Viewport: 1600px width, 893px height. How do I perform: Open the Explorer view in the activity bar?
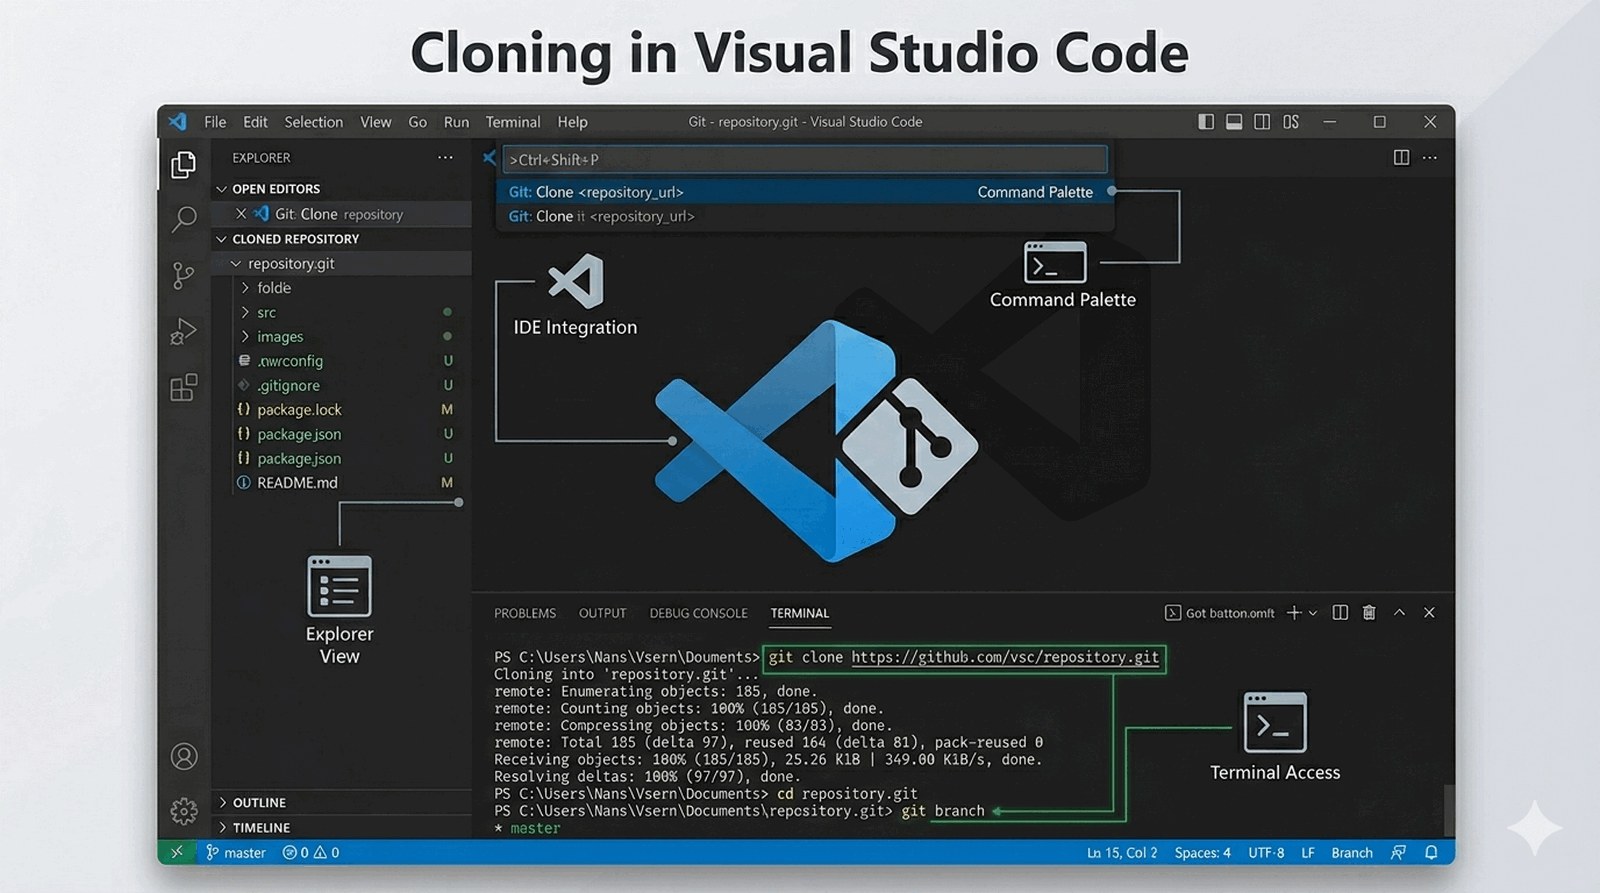(183, 164)
